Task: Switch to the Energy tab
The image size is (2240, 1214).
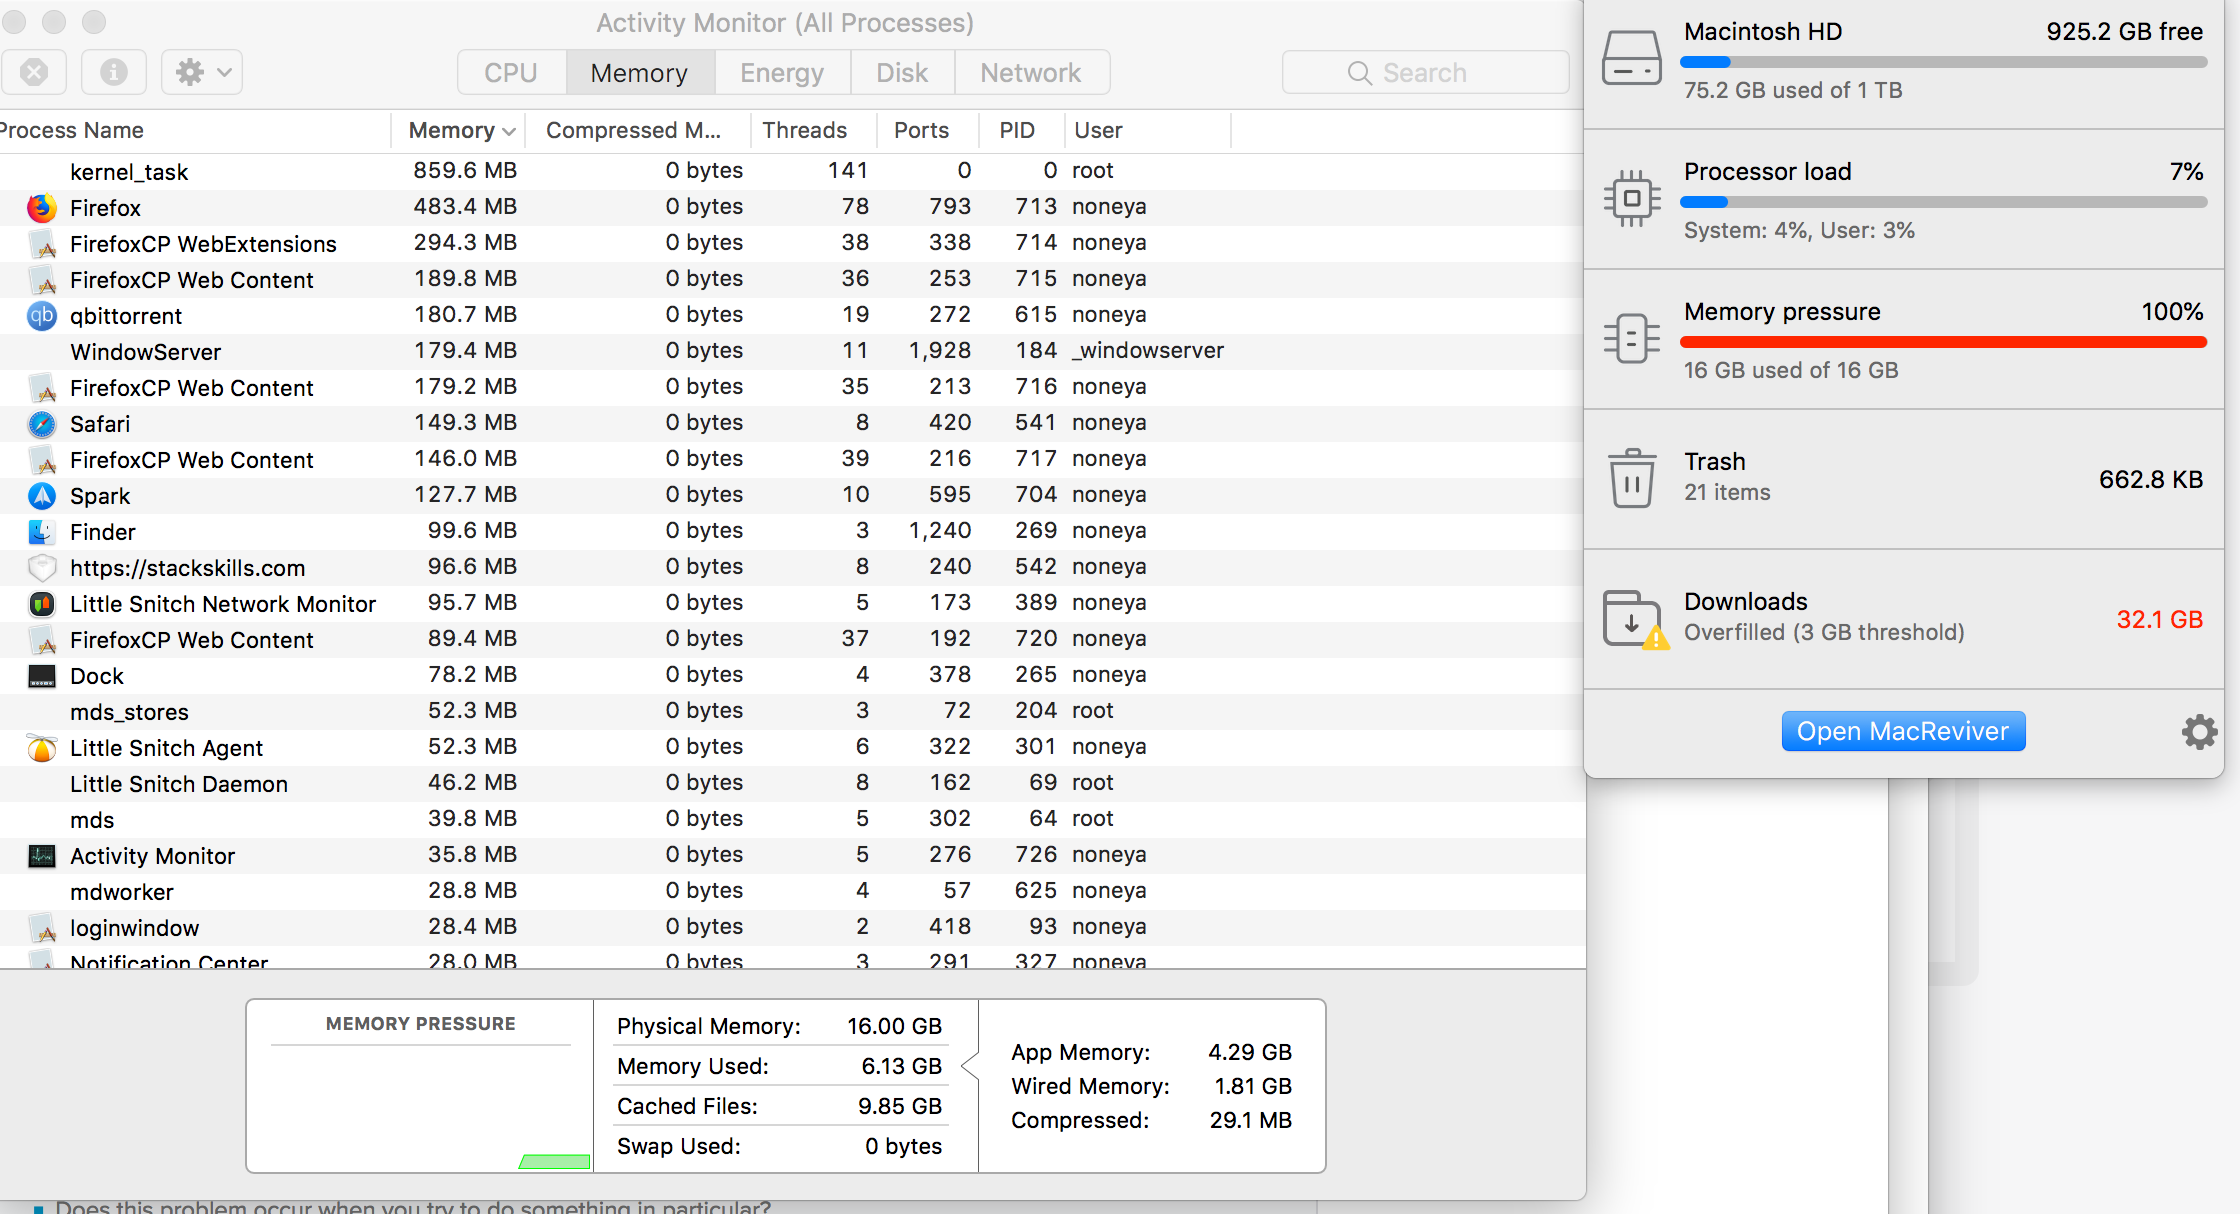Action: [x=782, y=73]
